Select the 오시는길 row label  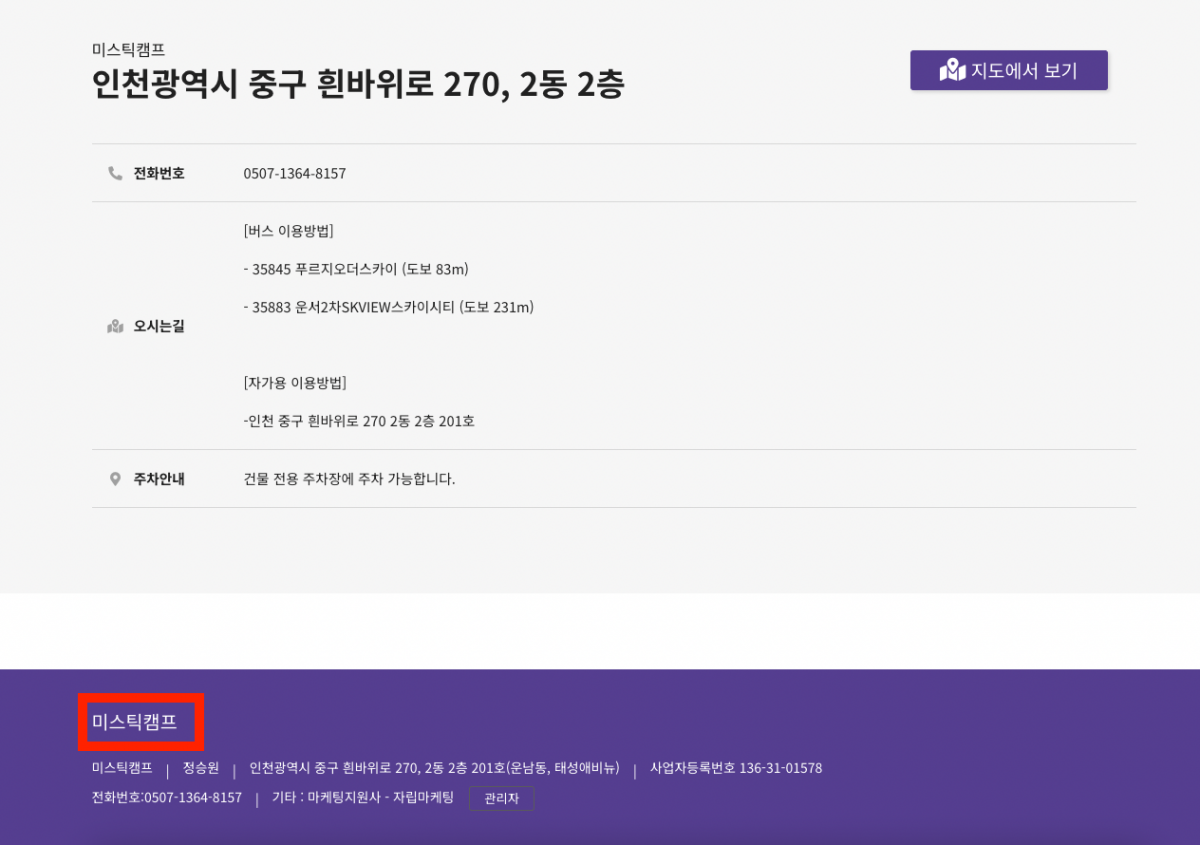[x=159, y=326]
